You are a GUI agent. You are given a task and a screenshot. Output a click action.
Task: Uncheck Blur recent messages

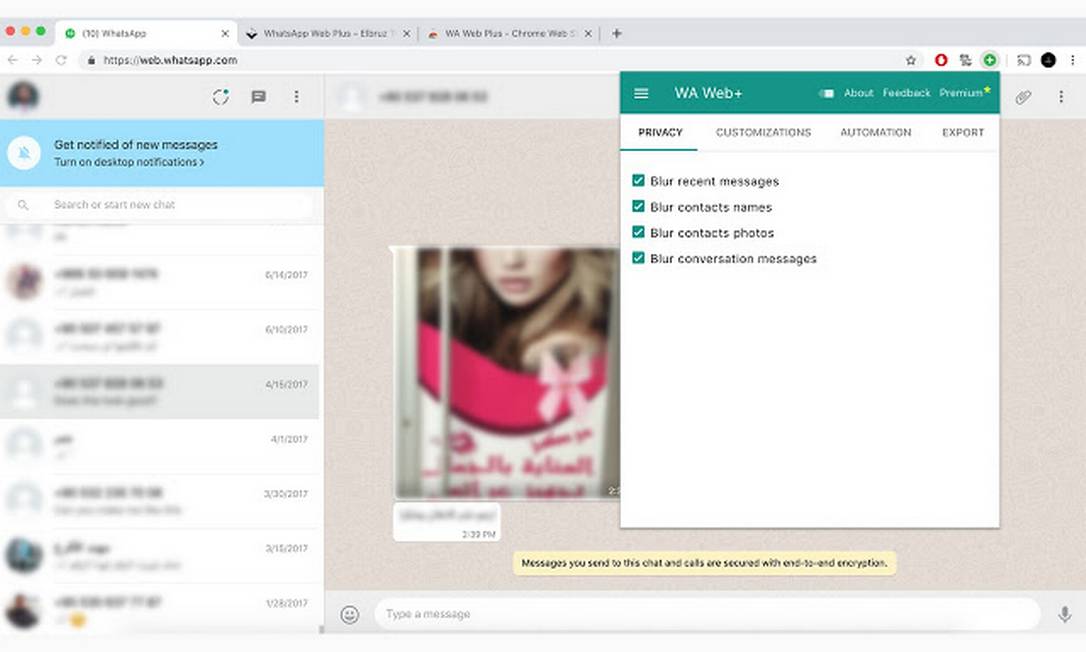point(638,181)
